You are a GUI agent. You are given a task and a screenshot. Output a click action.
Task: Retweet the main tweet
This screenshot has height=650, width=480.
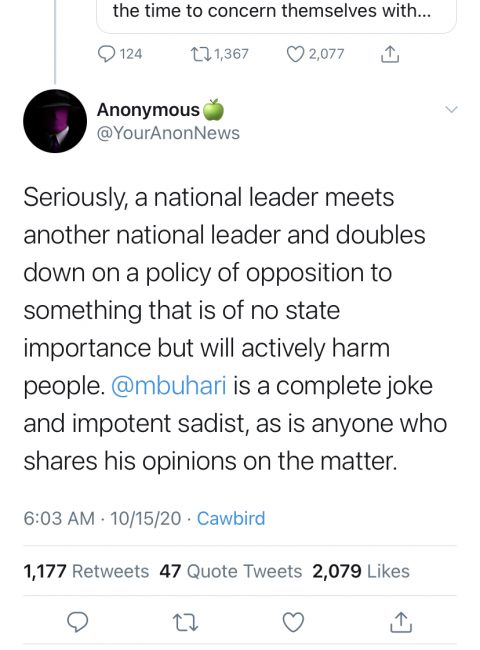click(x=185, y=622)
